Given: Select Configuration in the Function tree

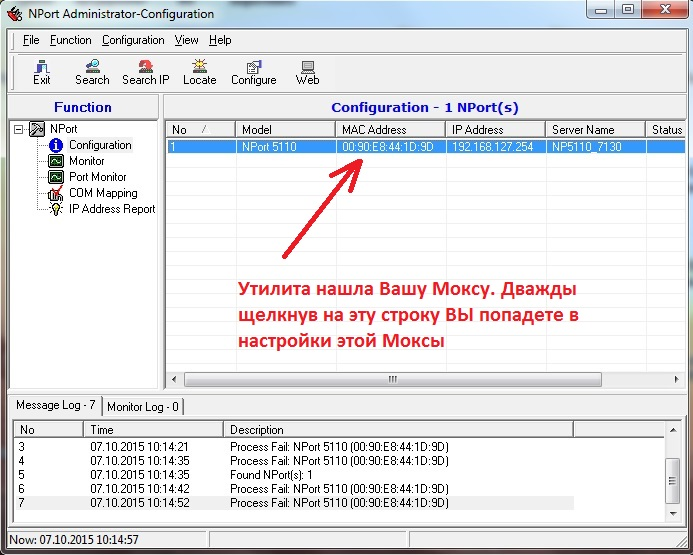Looking at the screenshot, I should pyautogui.click(x=99, y=145).
